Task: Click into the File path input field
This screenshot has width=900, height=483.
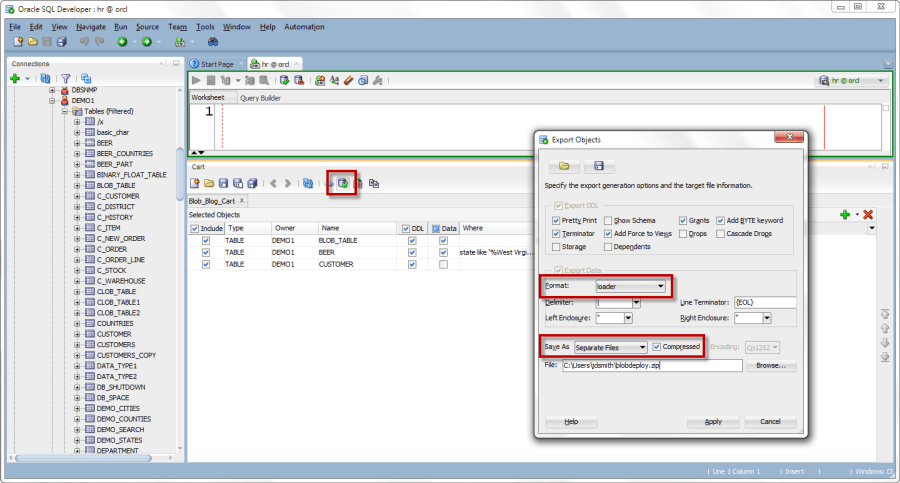Action: [x=652, y=365]
